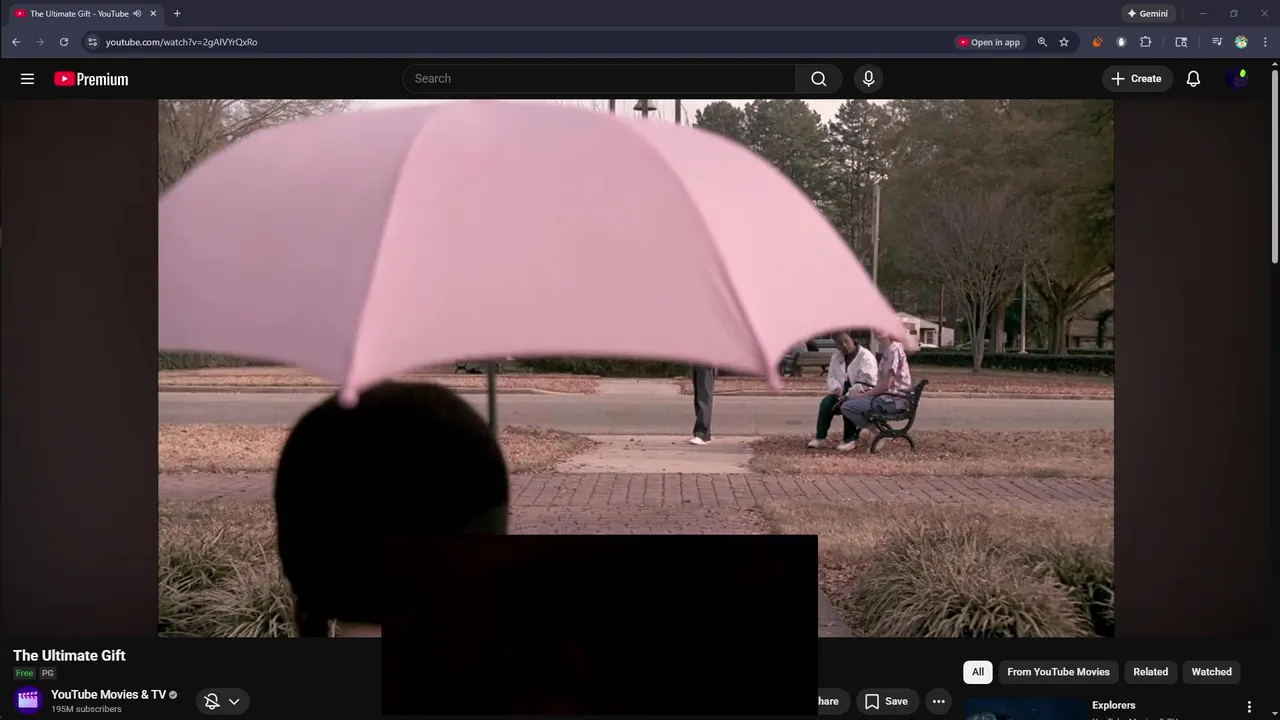
Task: Open YouTube Movies & TV channel name
Action: click(x=108, y=695)
